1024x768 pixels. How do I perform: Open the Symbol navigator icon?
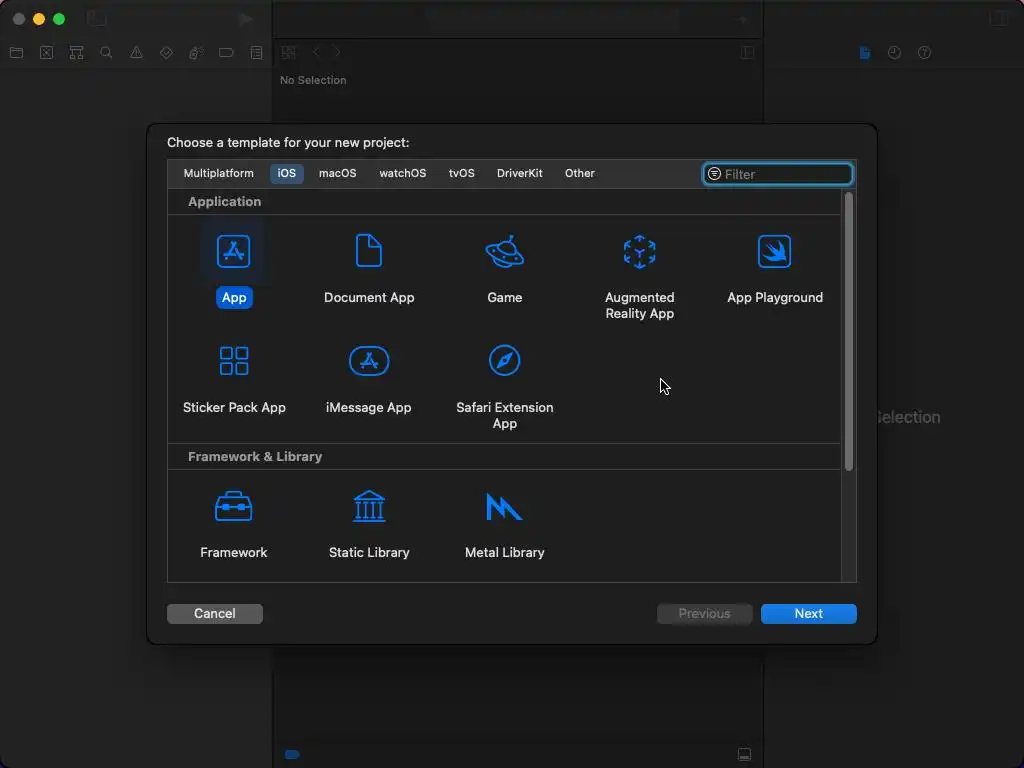[76, 52]
